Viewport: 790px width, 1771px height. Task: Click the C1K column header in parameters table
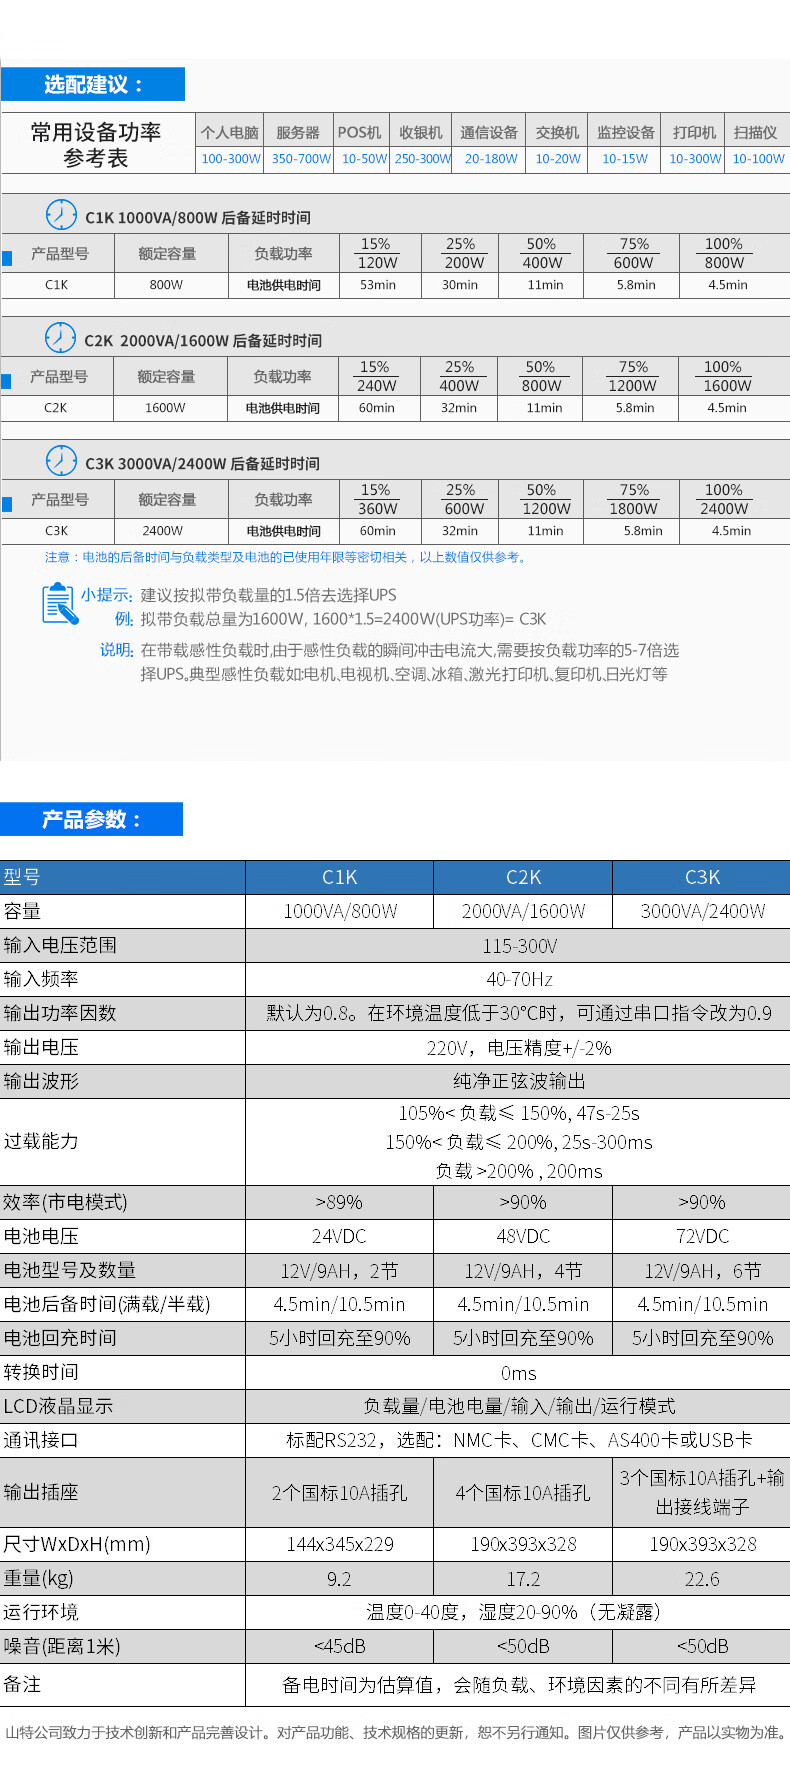(339, 877)
